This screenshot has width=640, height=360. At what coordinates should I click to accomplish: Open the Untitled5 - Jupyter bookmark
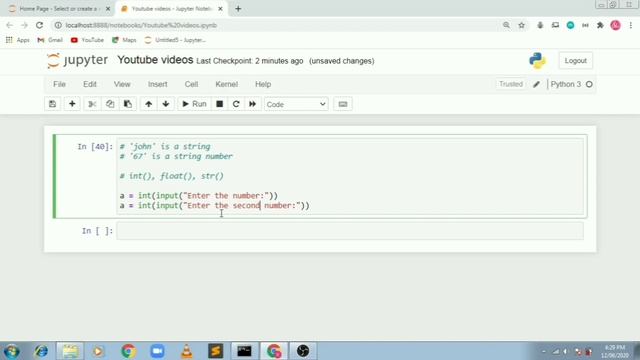pos(175,40)
